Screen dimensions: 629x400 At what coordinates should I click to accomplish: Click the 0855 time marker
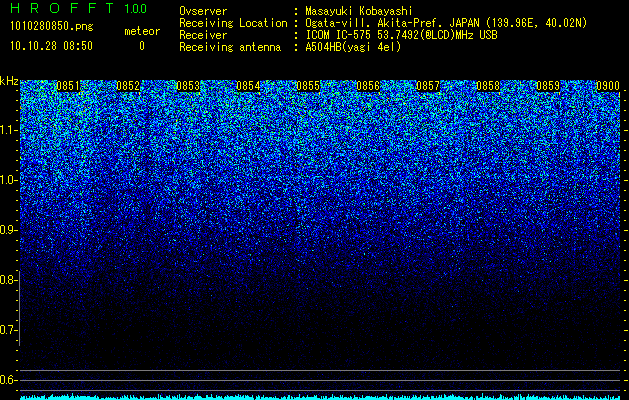pos(308,86)
